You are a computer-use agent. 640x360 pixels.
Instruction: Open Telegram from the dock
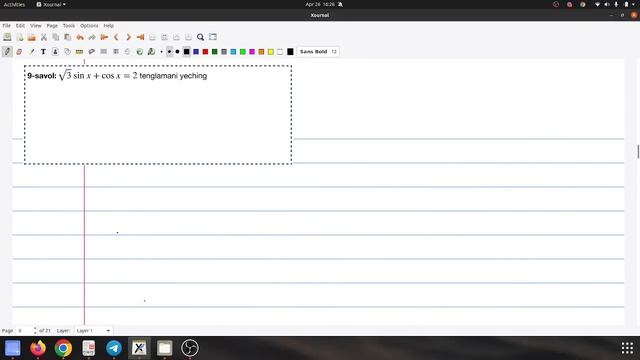(x=114, y=348)
